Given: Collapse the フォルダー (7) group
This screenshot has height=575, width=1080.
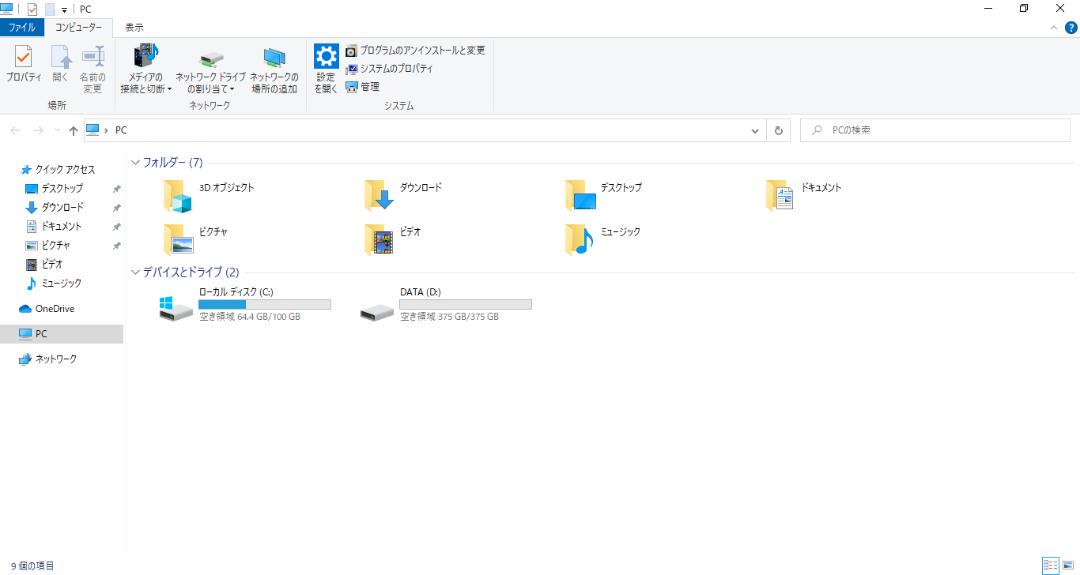Looking at the screenshot, I should (135, 163).
